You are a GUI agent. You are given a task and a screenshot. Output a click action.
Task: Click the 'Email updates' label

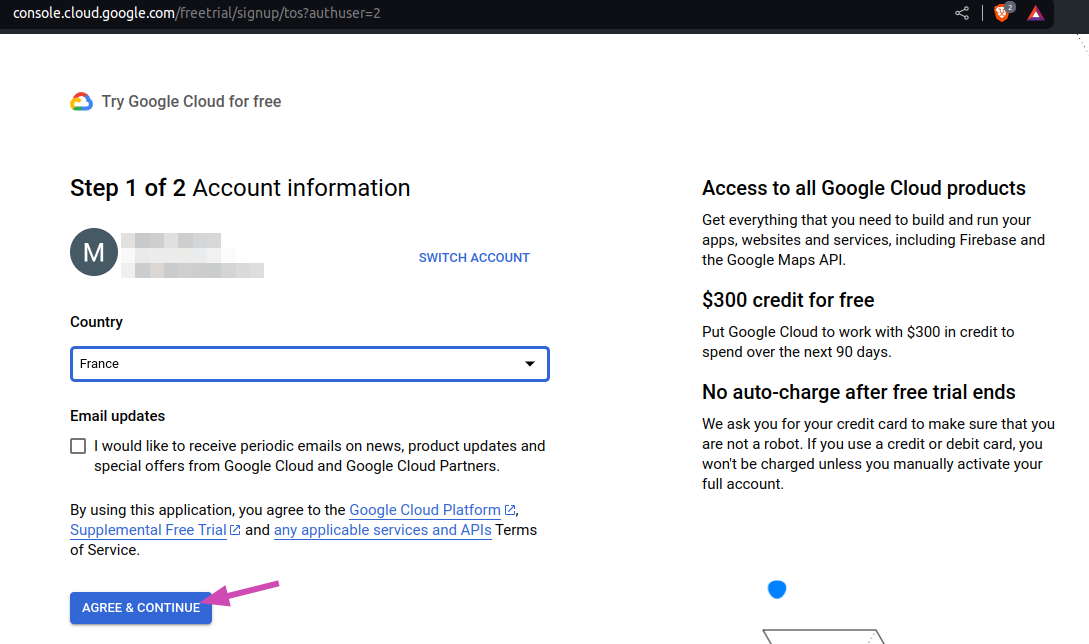pyautogui.click(x=117, y=416)
